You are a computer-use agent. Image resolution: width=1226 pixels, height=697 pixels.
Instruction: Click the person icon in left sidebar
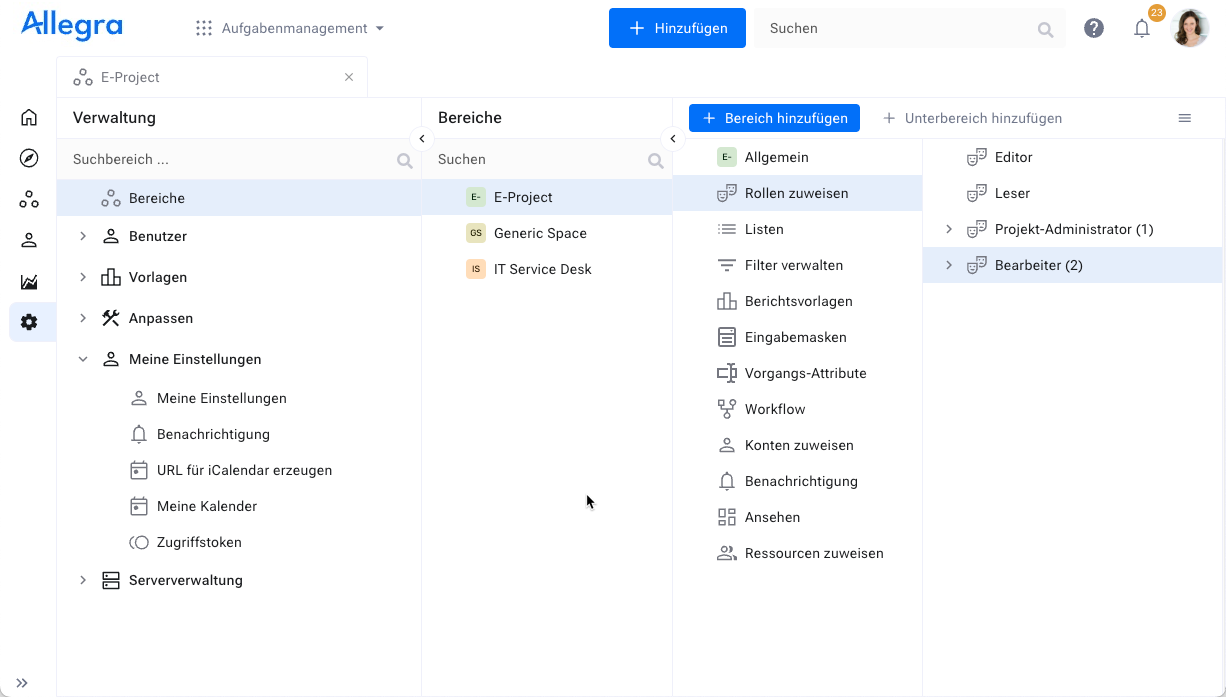(x=29, y=240)
